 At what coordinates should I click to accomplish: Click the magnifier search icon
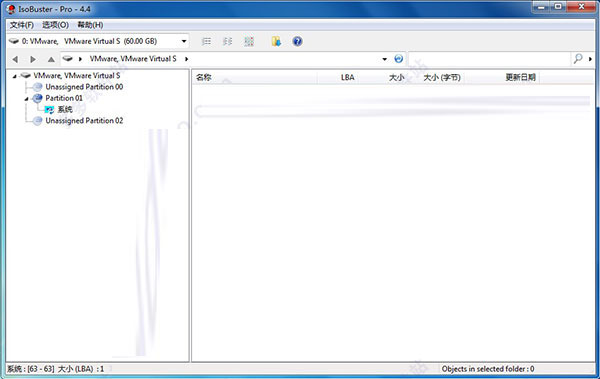click(577, 59)
